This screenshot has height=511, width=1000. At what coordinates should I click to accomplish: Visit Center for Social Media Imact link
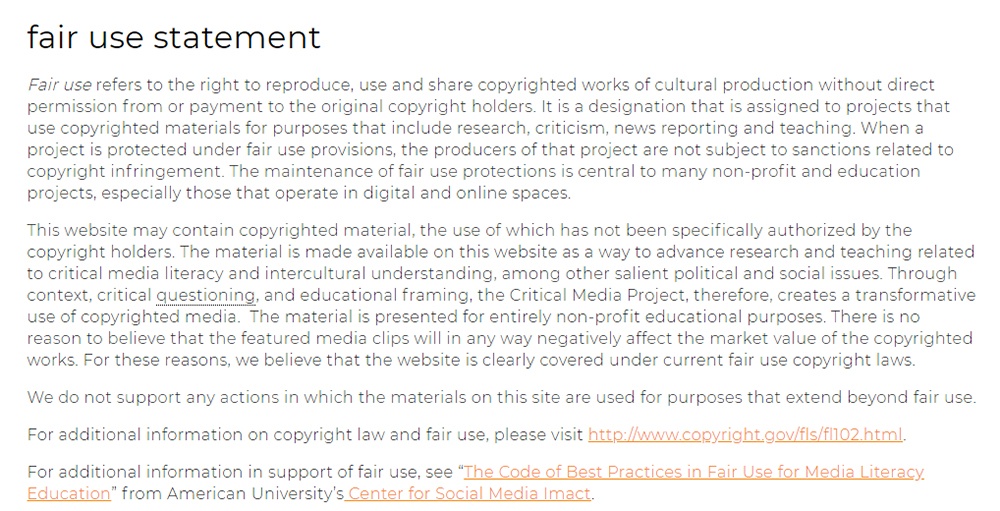(x=468, y=493)
